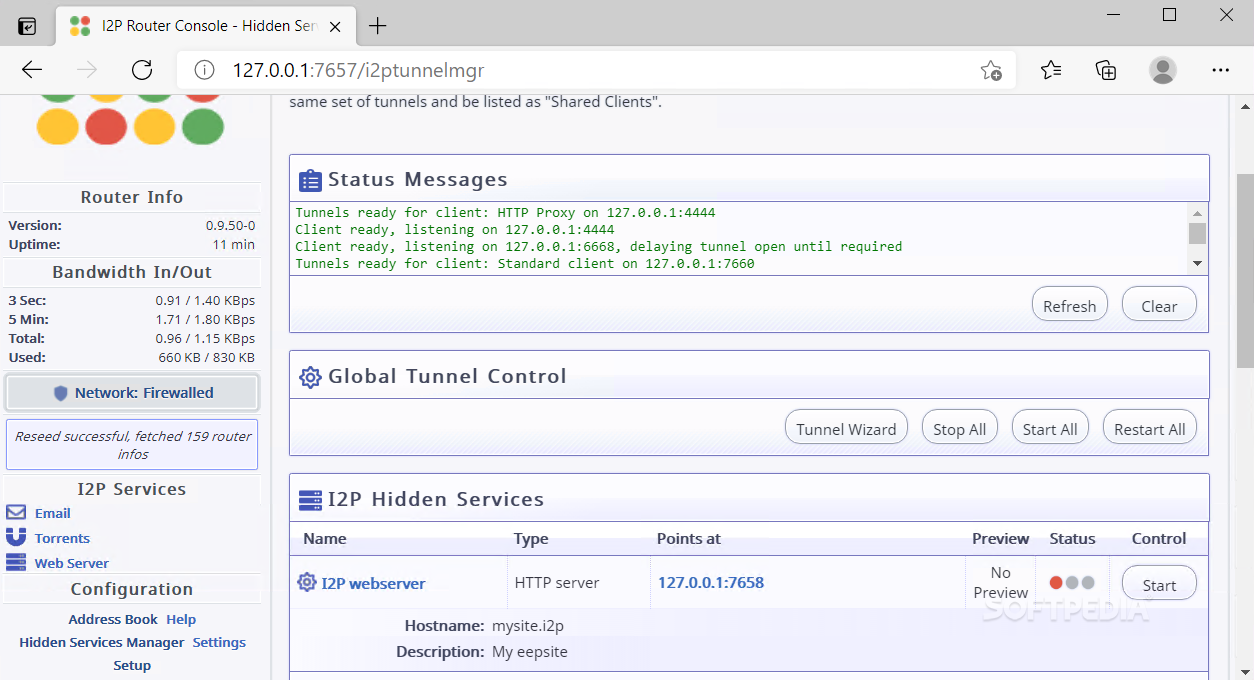The width and height of the screenshot is (1254, 680).
Task: Open the Torrents service link
Action: pos(62,538)
